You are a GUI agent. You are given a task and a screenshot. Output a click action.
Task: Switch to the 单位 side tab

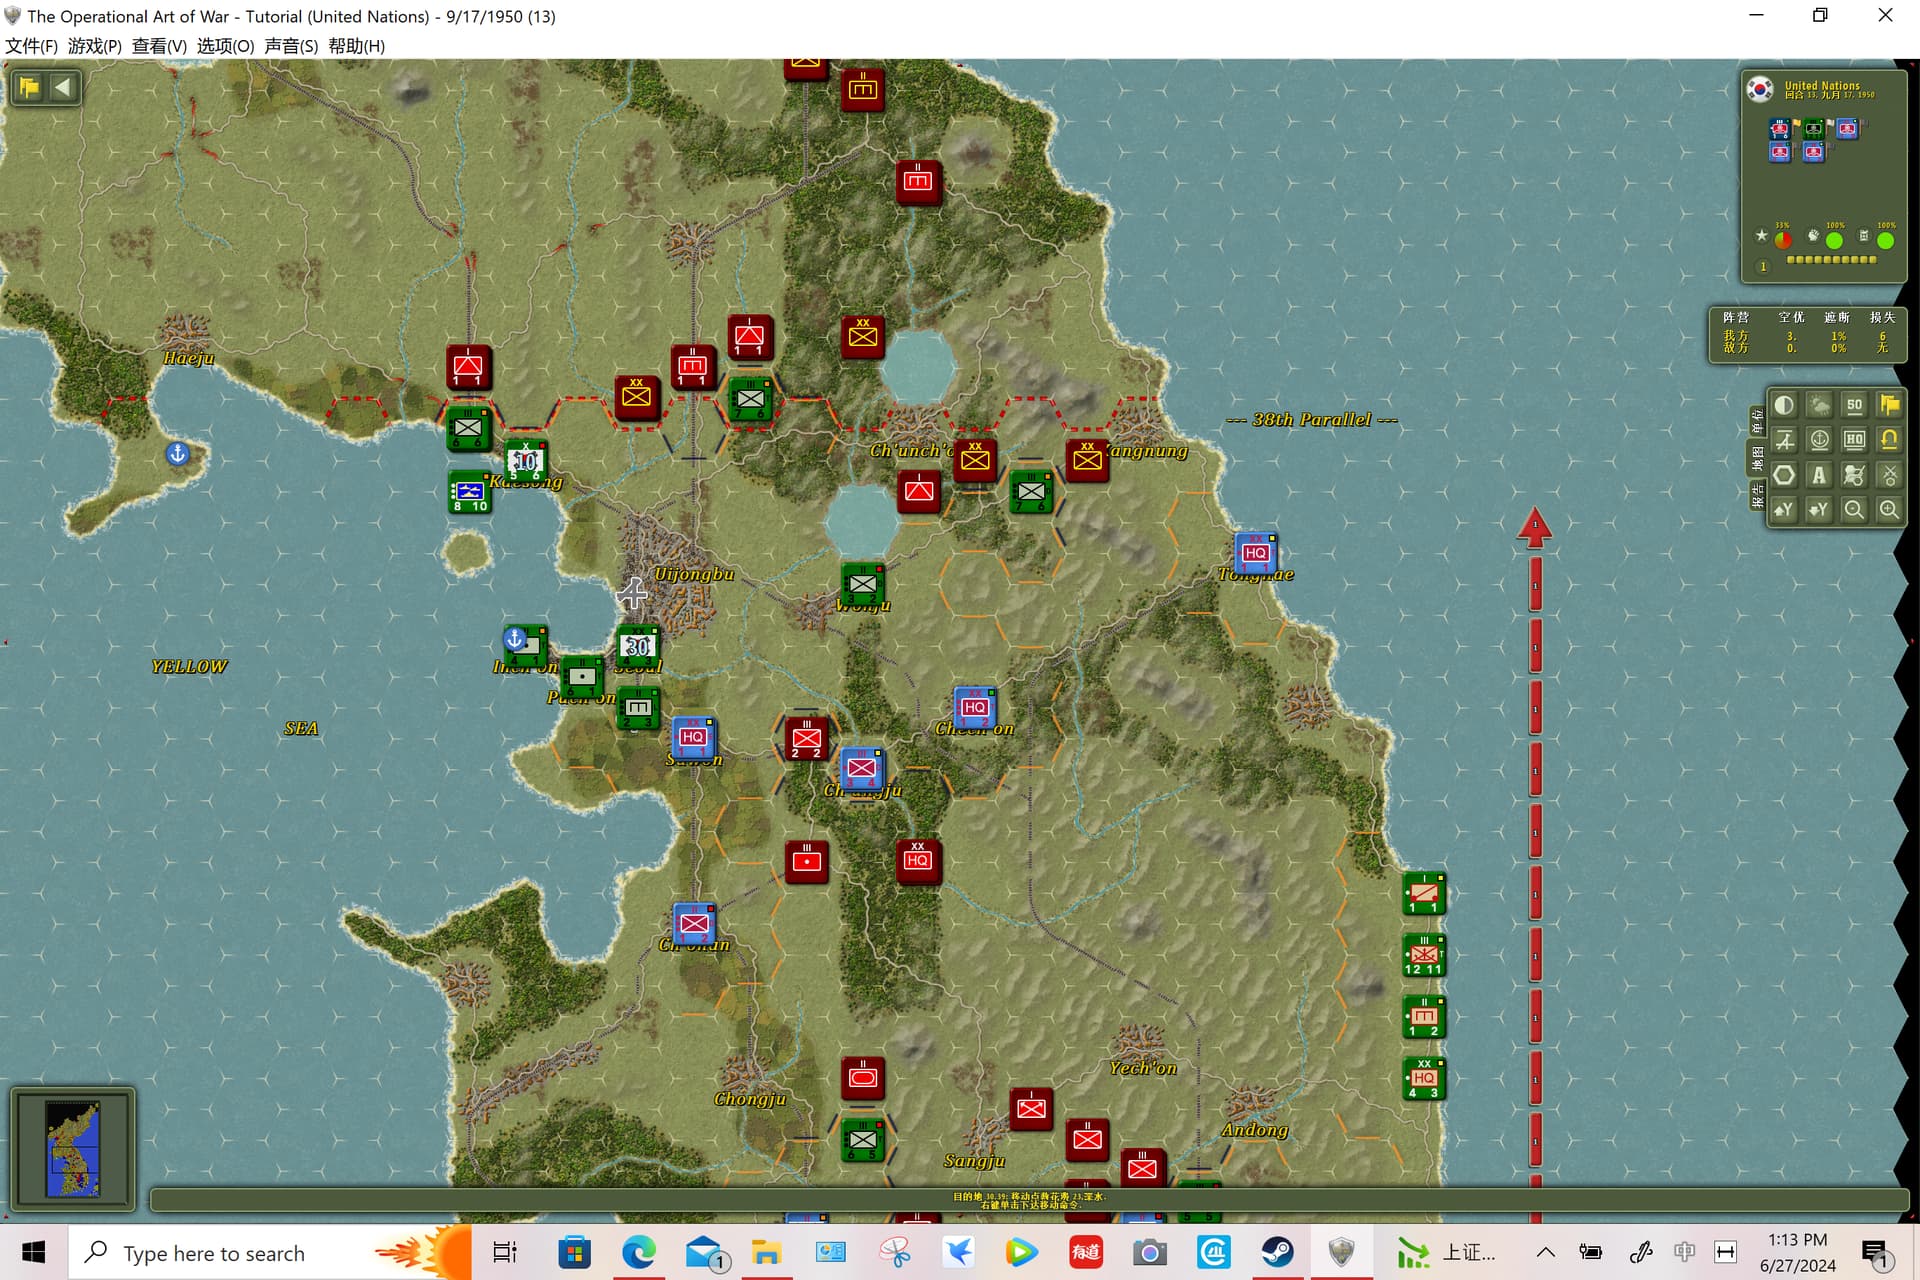coord(1757,421)
